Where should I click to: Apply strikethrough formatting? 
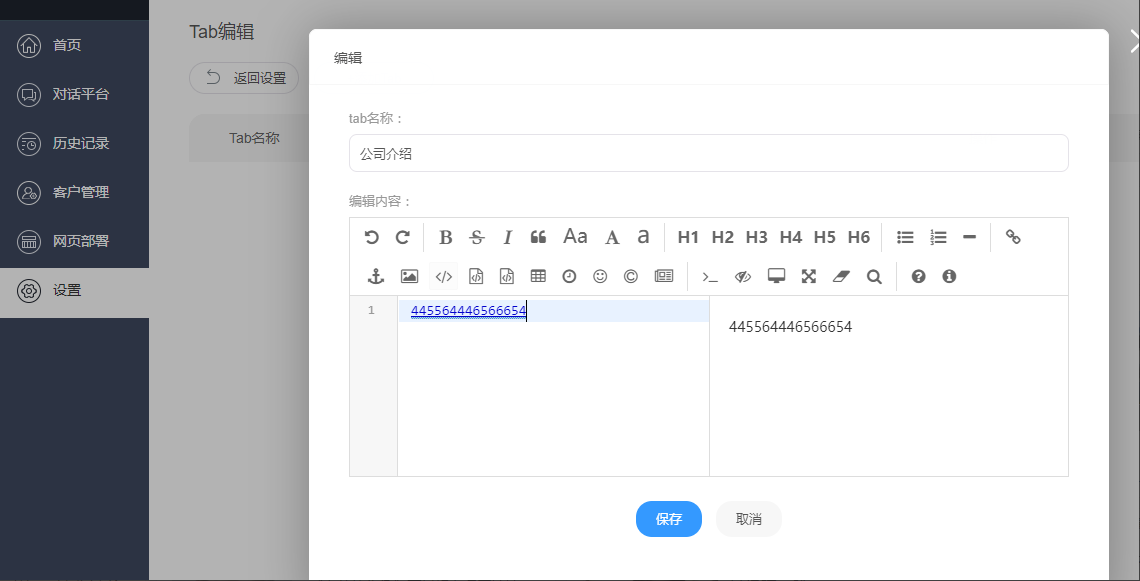[x=477, y=237]
